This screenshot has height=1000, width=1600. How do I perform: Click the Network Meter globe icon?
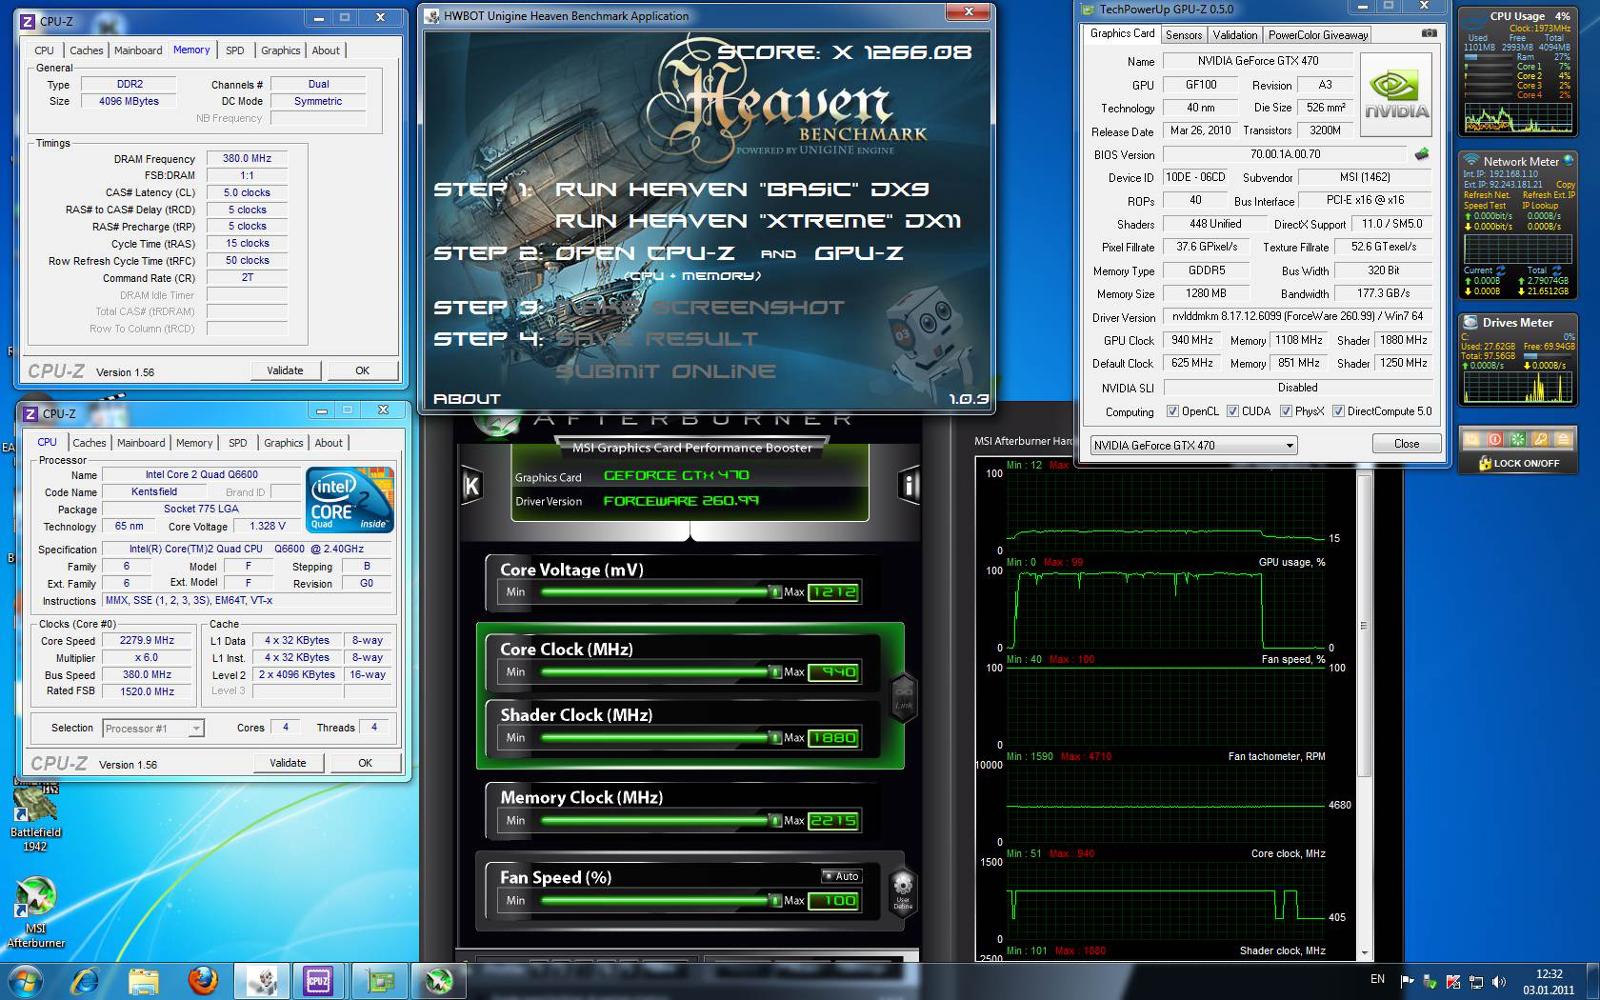point(1568,160)
